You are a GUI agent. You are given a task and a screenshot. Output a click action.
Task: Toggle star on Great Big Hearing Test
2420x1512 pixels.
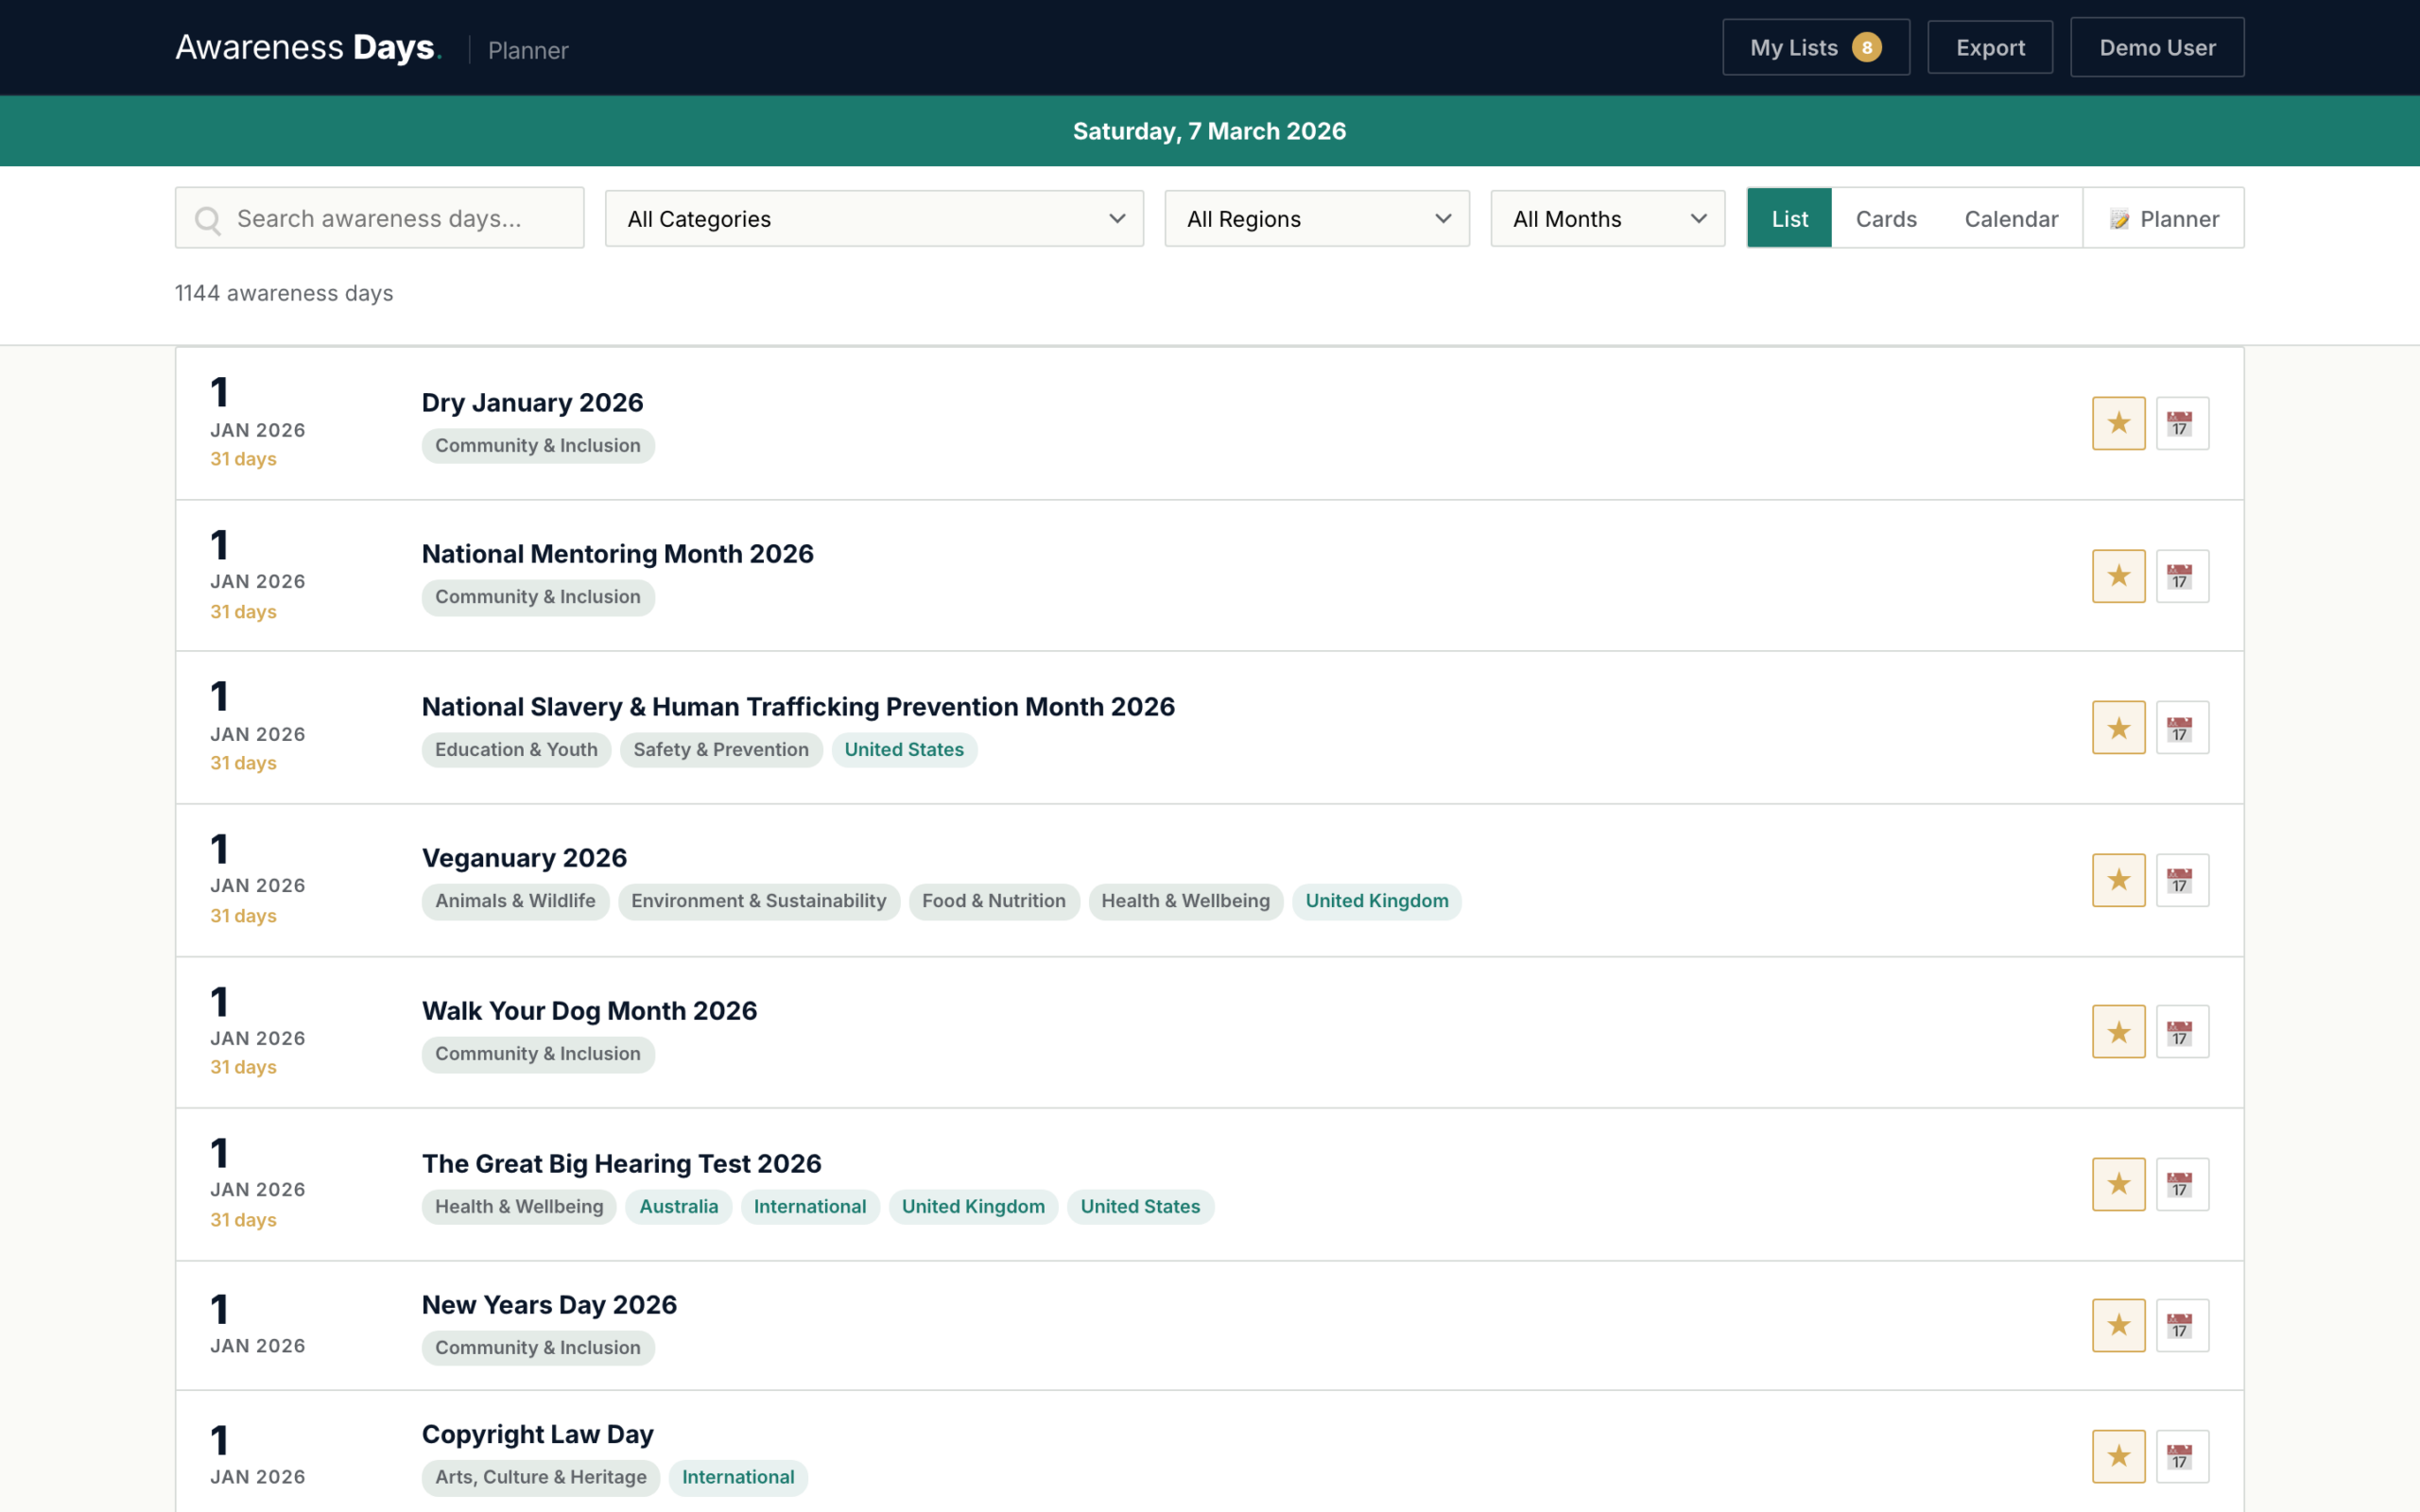pos(2118,1184)
